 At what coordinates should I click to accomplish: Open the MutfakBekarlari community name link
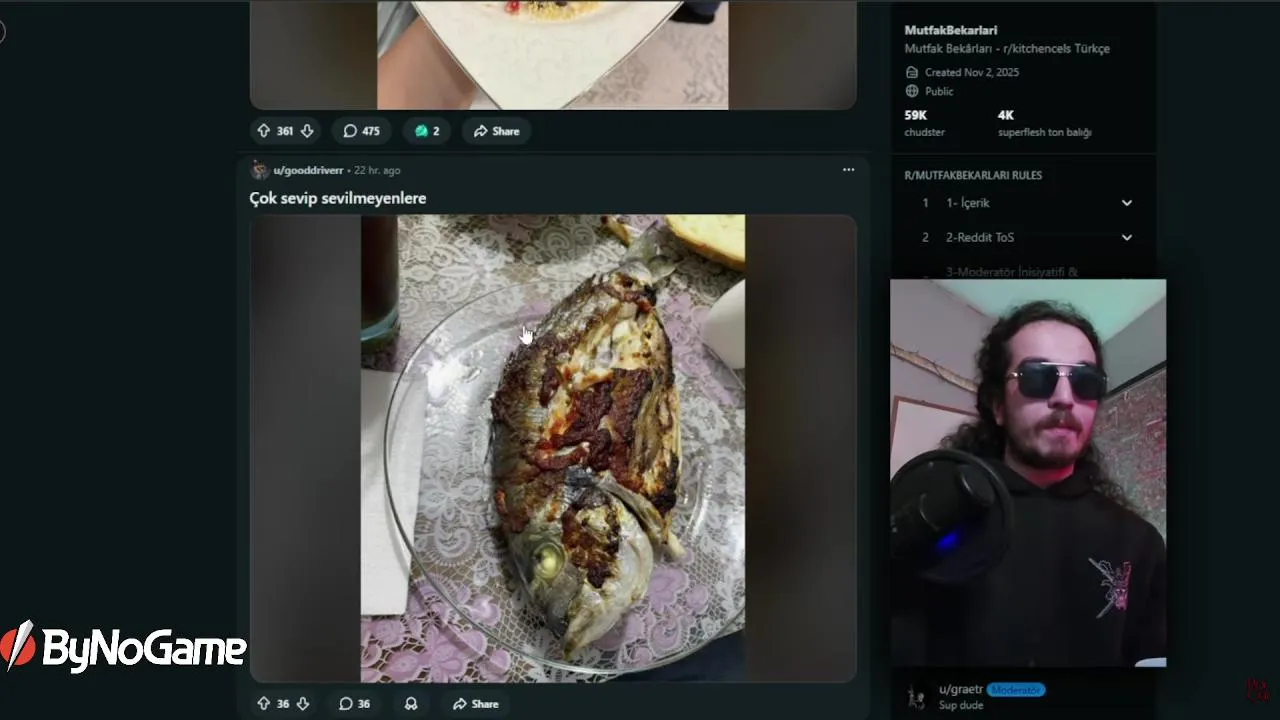pyautogui.click(x=951, y=30)
